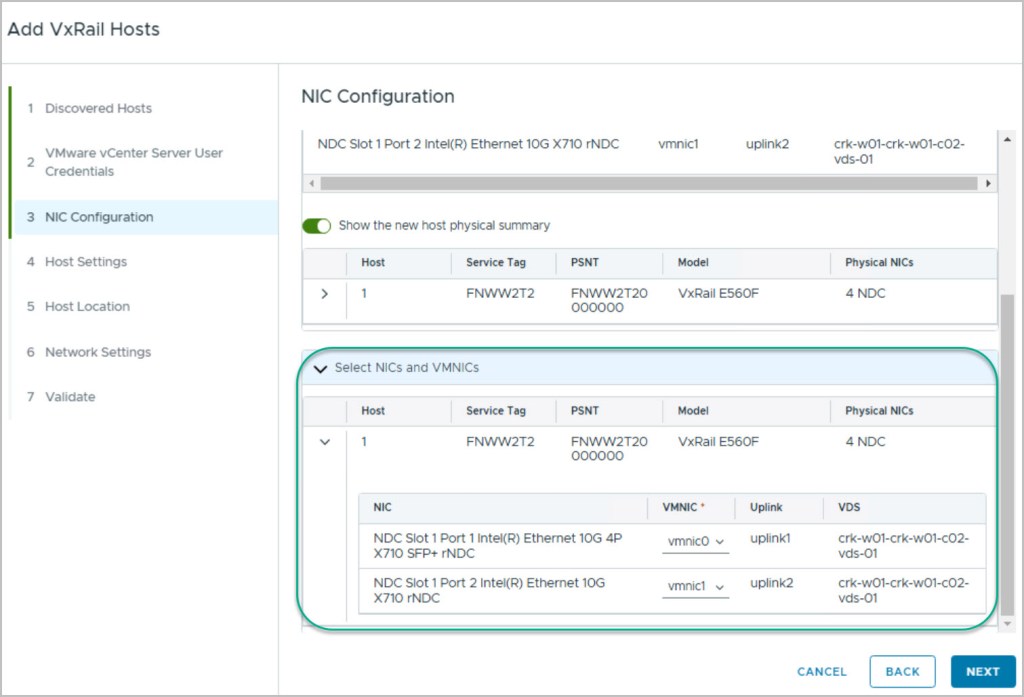Collapse the Select NICs and VMNICs section

tap(321, 368)
